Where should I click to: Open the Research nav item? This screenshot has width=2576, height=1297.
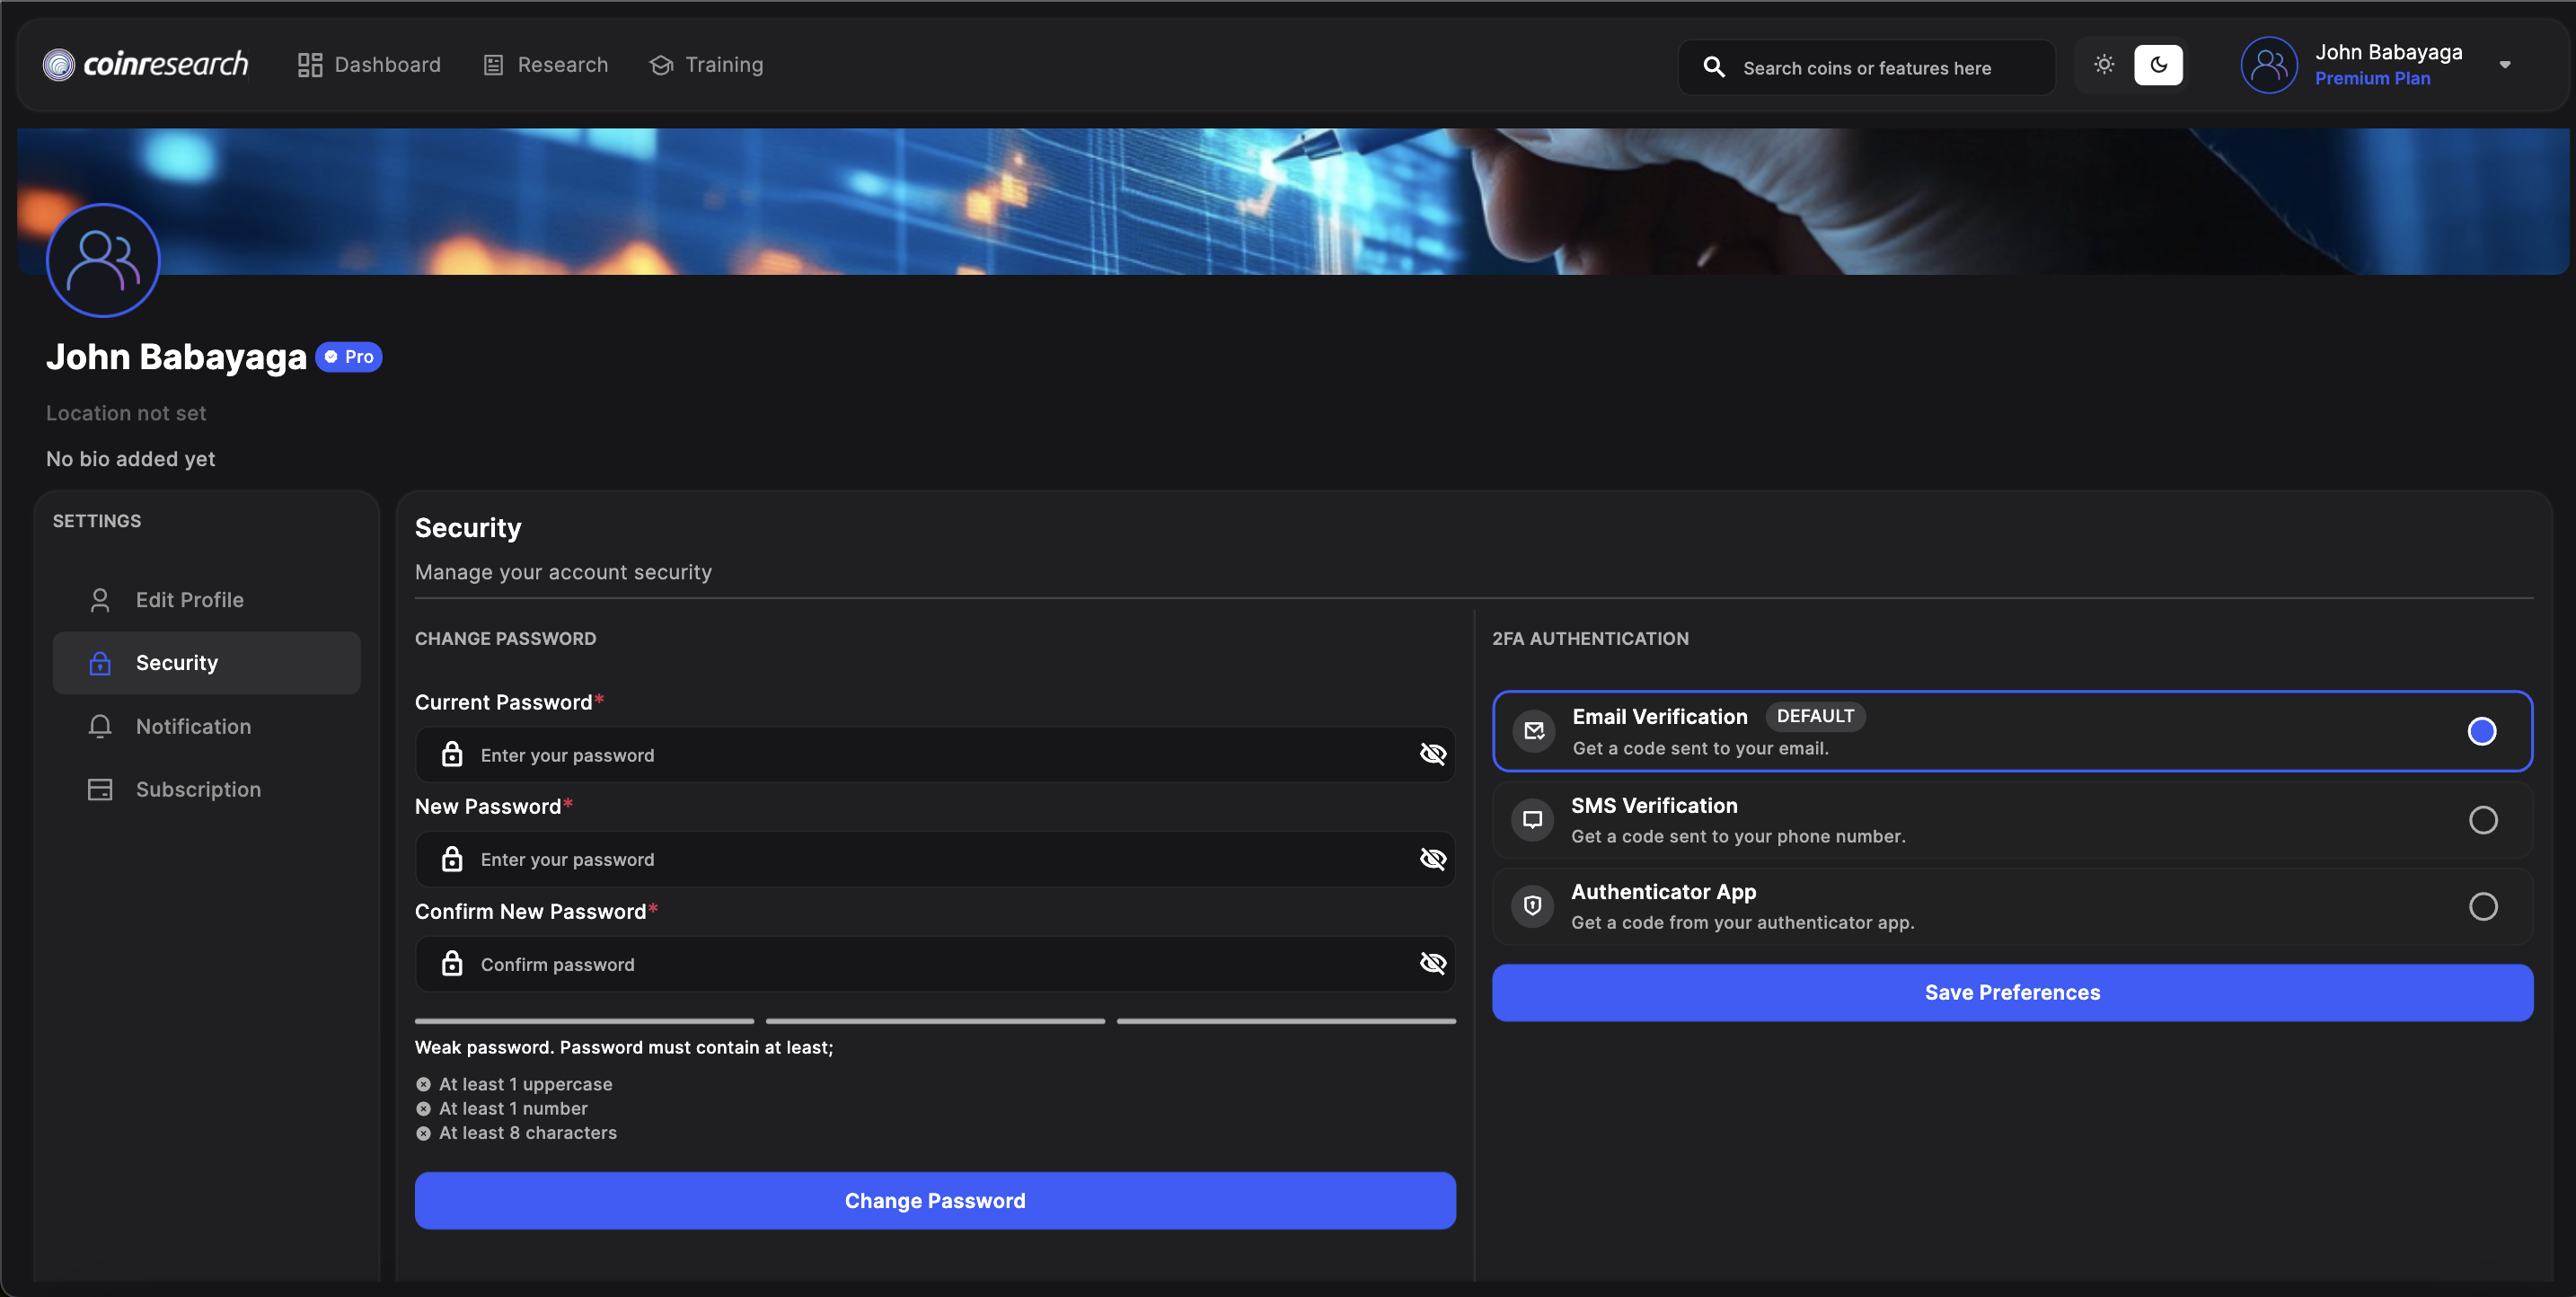tap(545, 65)
